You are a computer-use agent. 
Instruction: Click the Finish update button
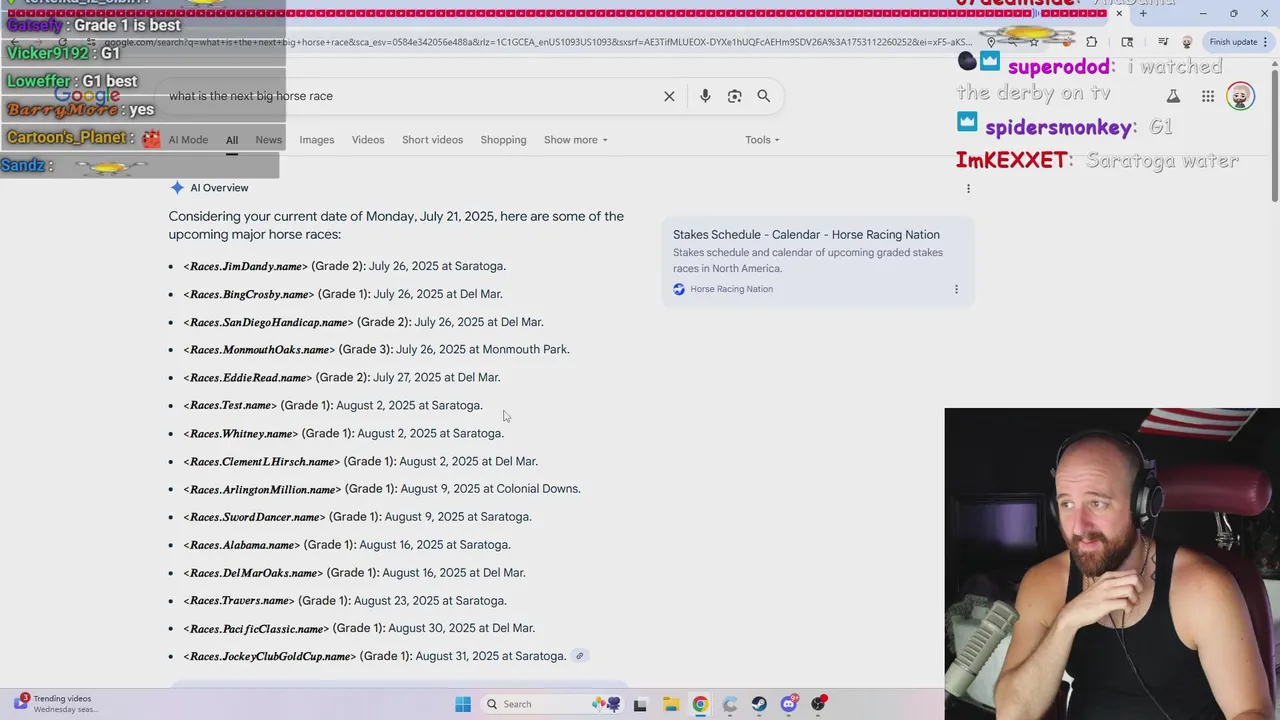coord(1233,42)
